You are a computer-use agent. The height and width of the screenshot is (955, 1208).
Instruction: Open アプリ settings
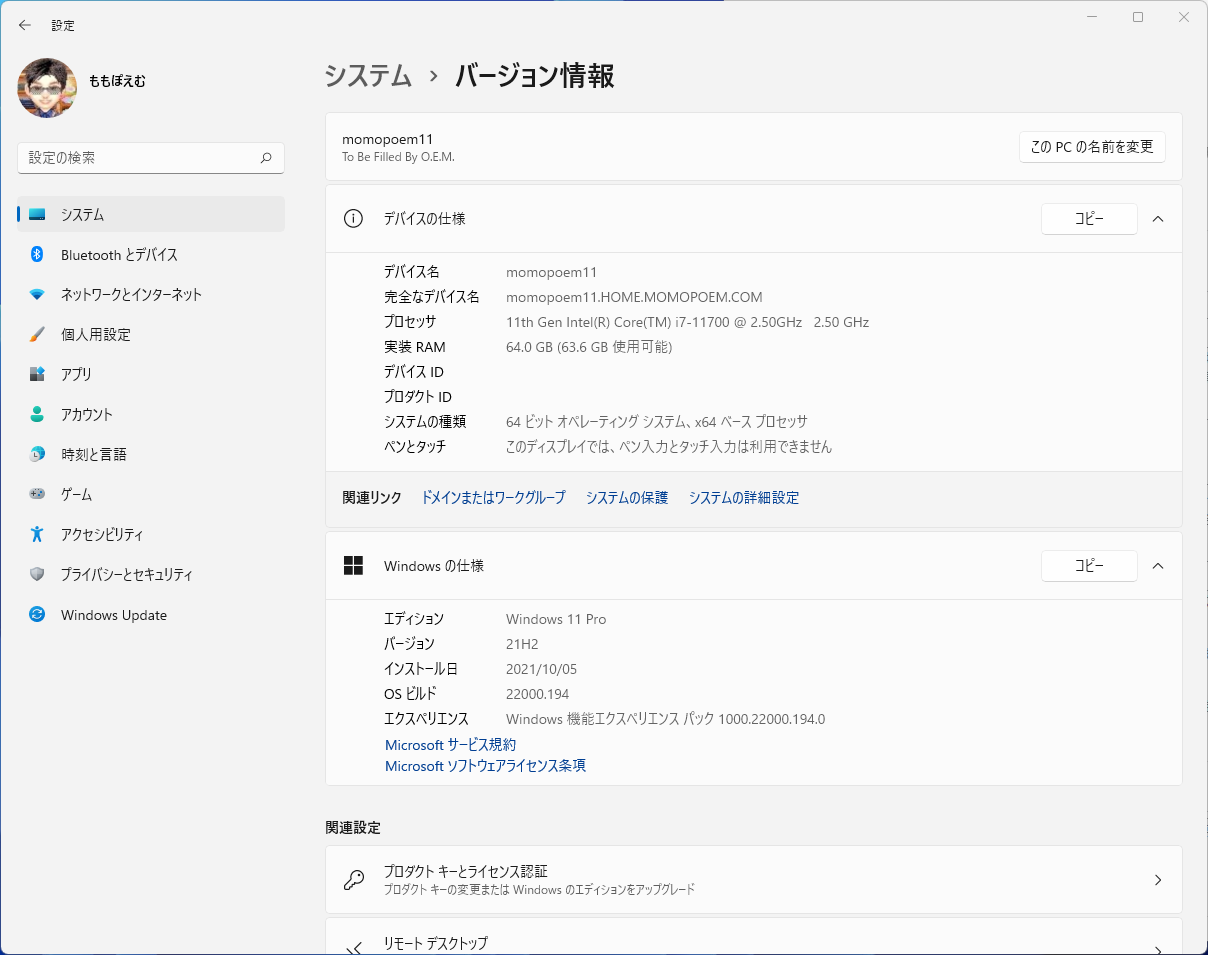pos(151,374)
